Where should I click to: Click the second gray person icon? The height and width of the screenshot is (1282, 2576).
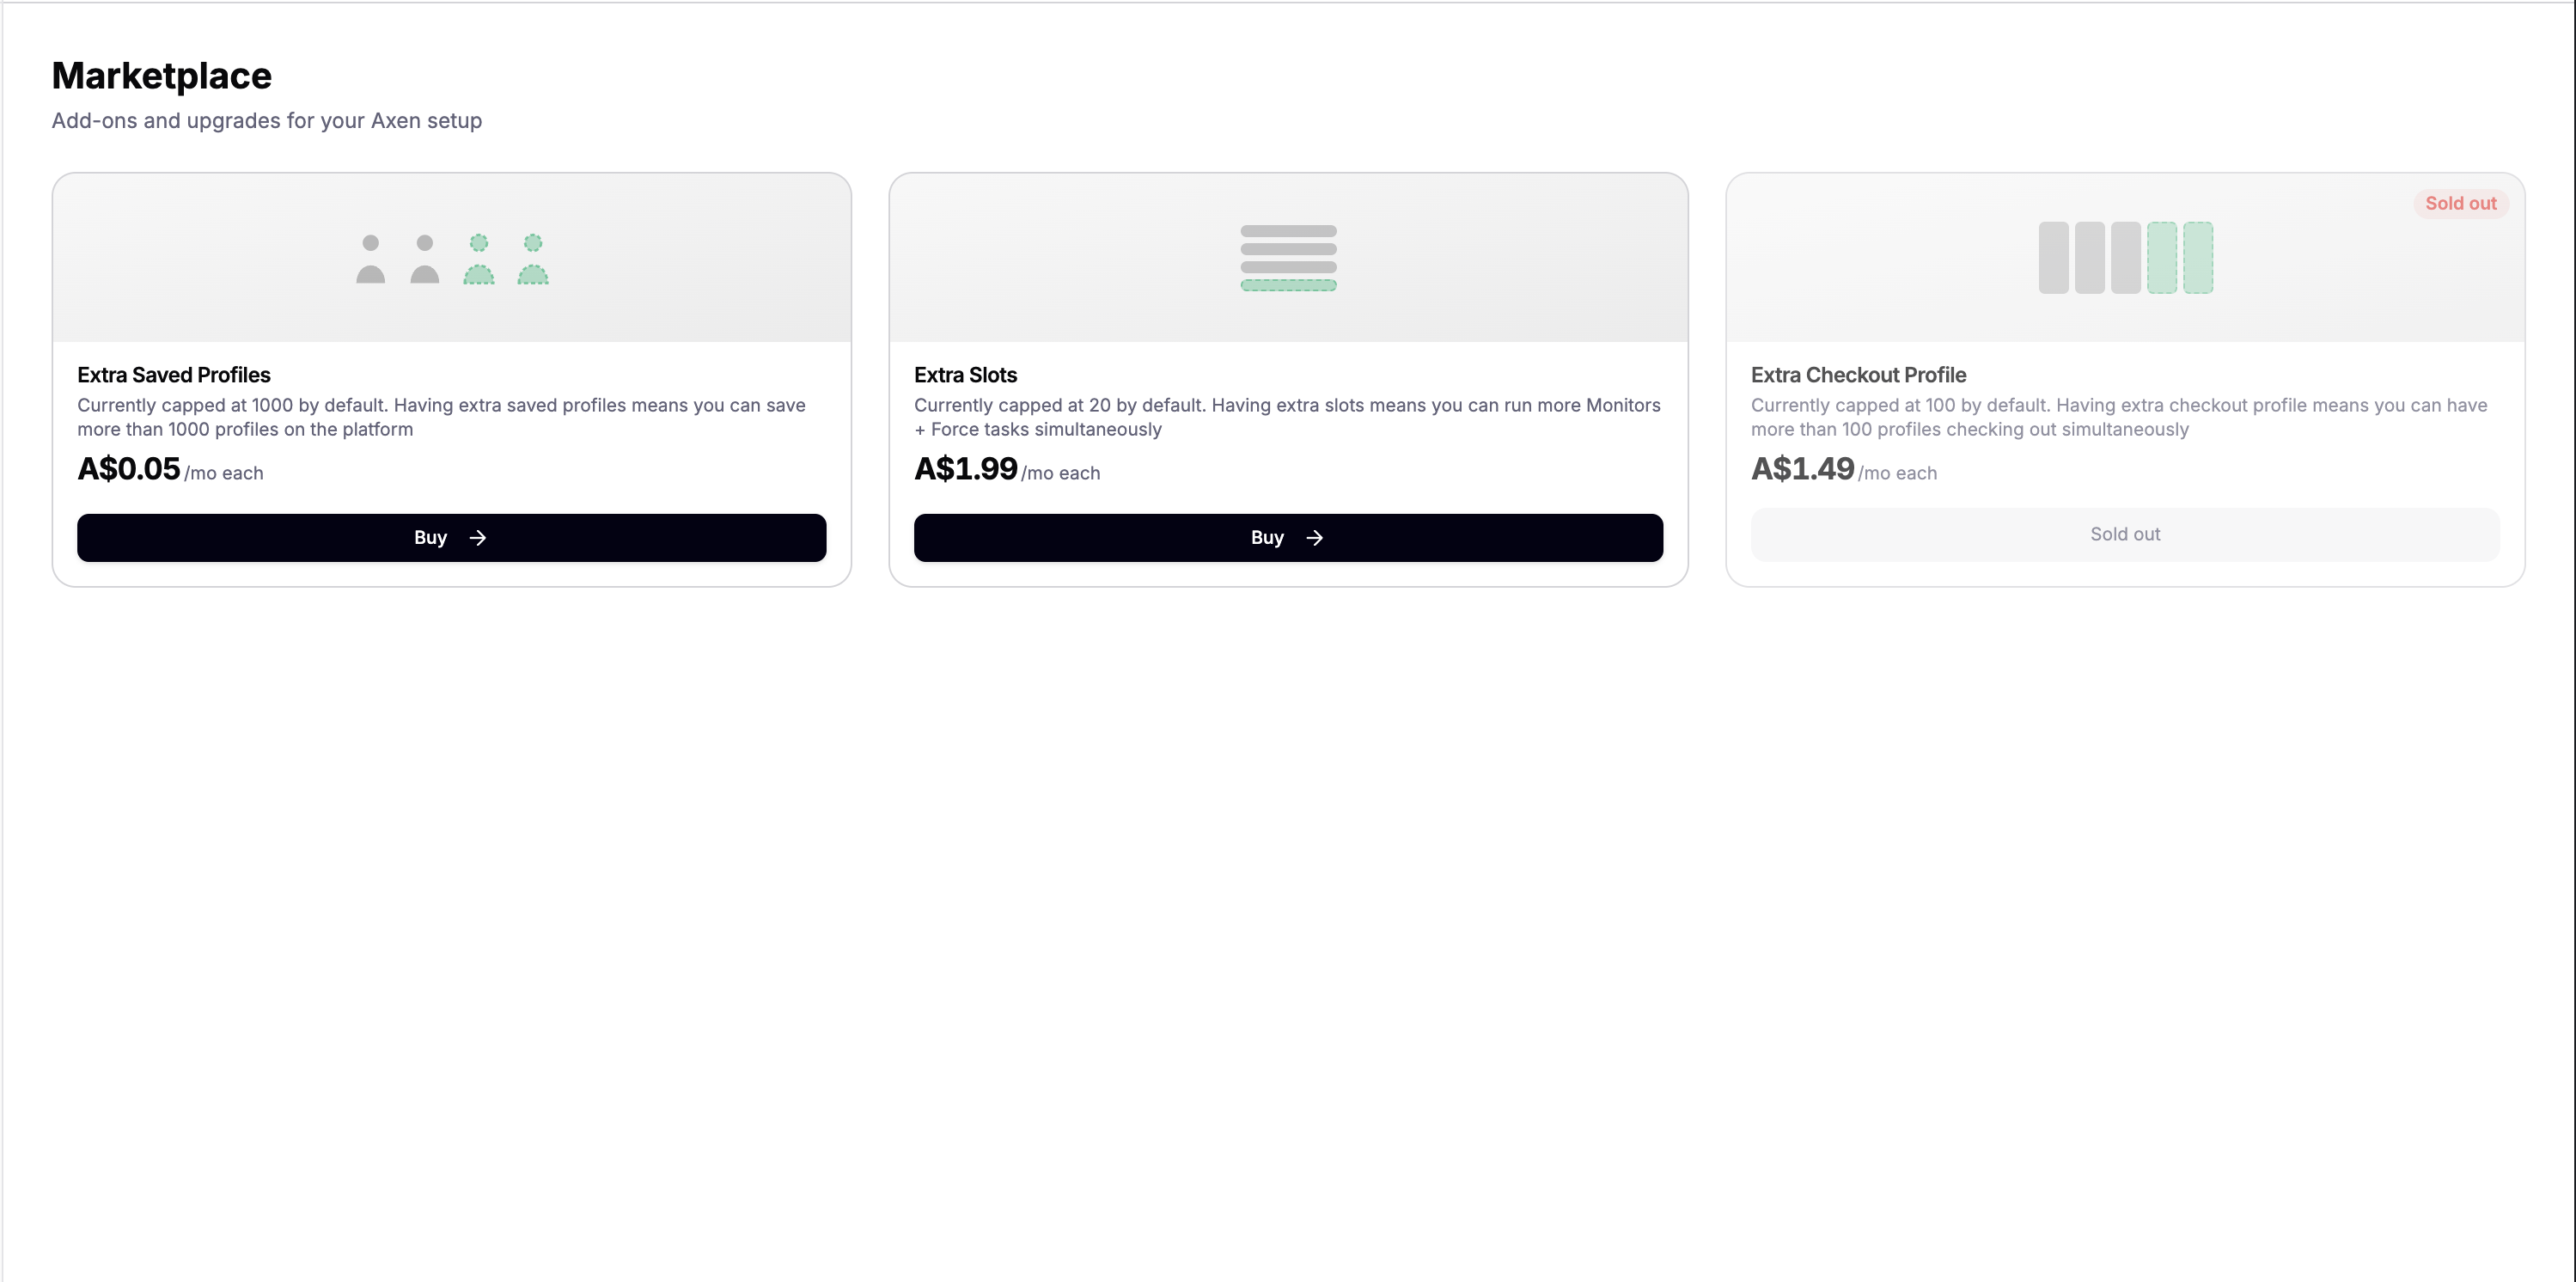point(425,259)
